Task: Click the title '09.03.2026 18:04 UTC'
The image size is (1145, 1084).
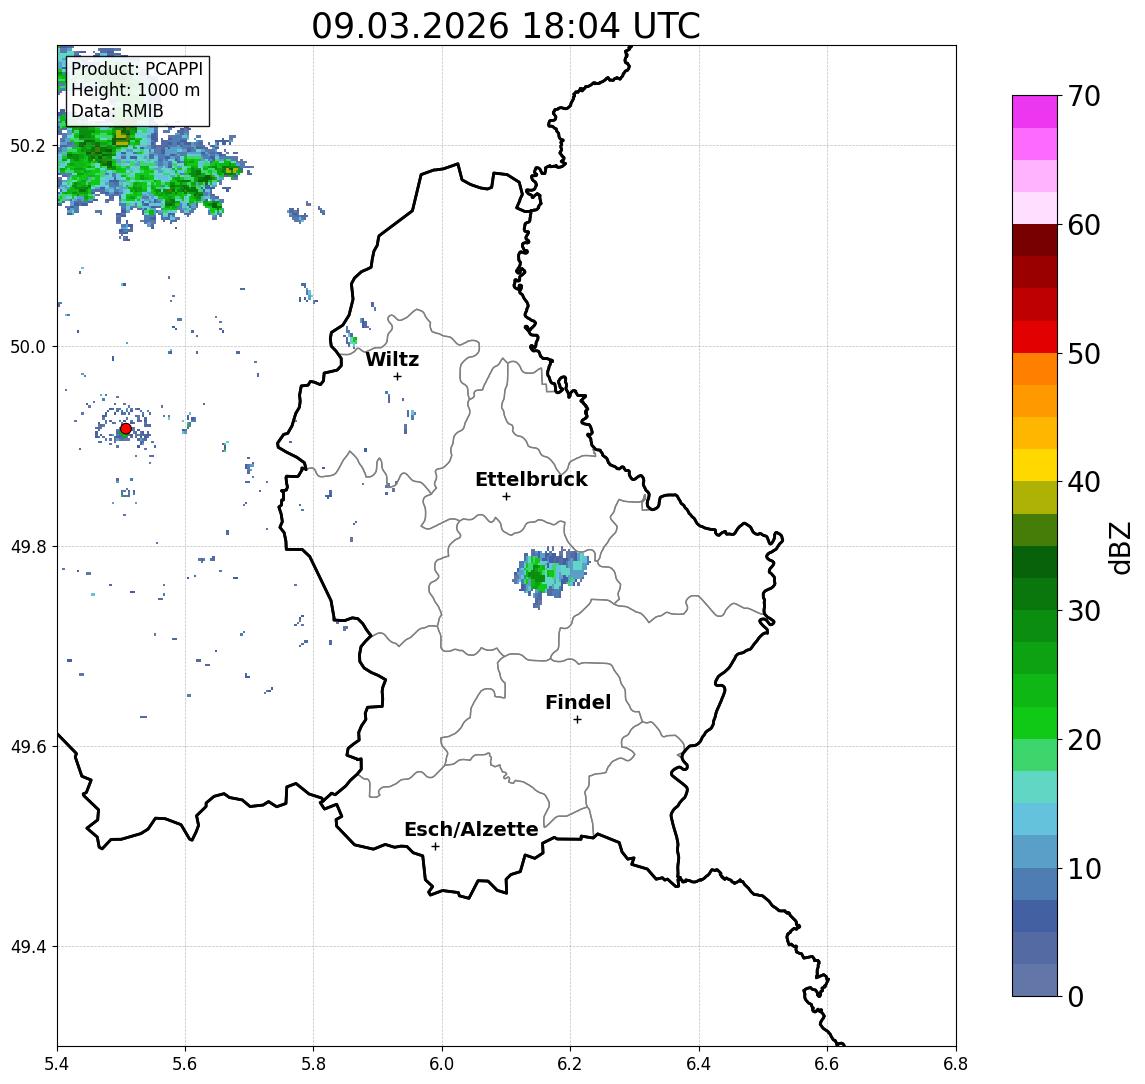Action: pyautogui.click(x=505, y=26)
